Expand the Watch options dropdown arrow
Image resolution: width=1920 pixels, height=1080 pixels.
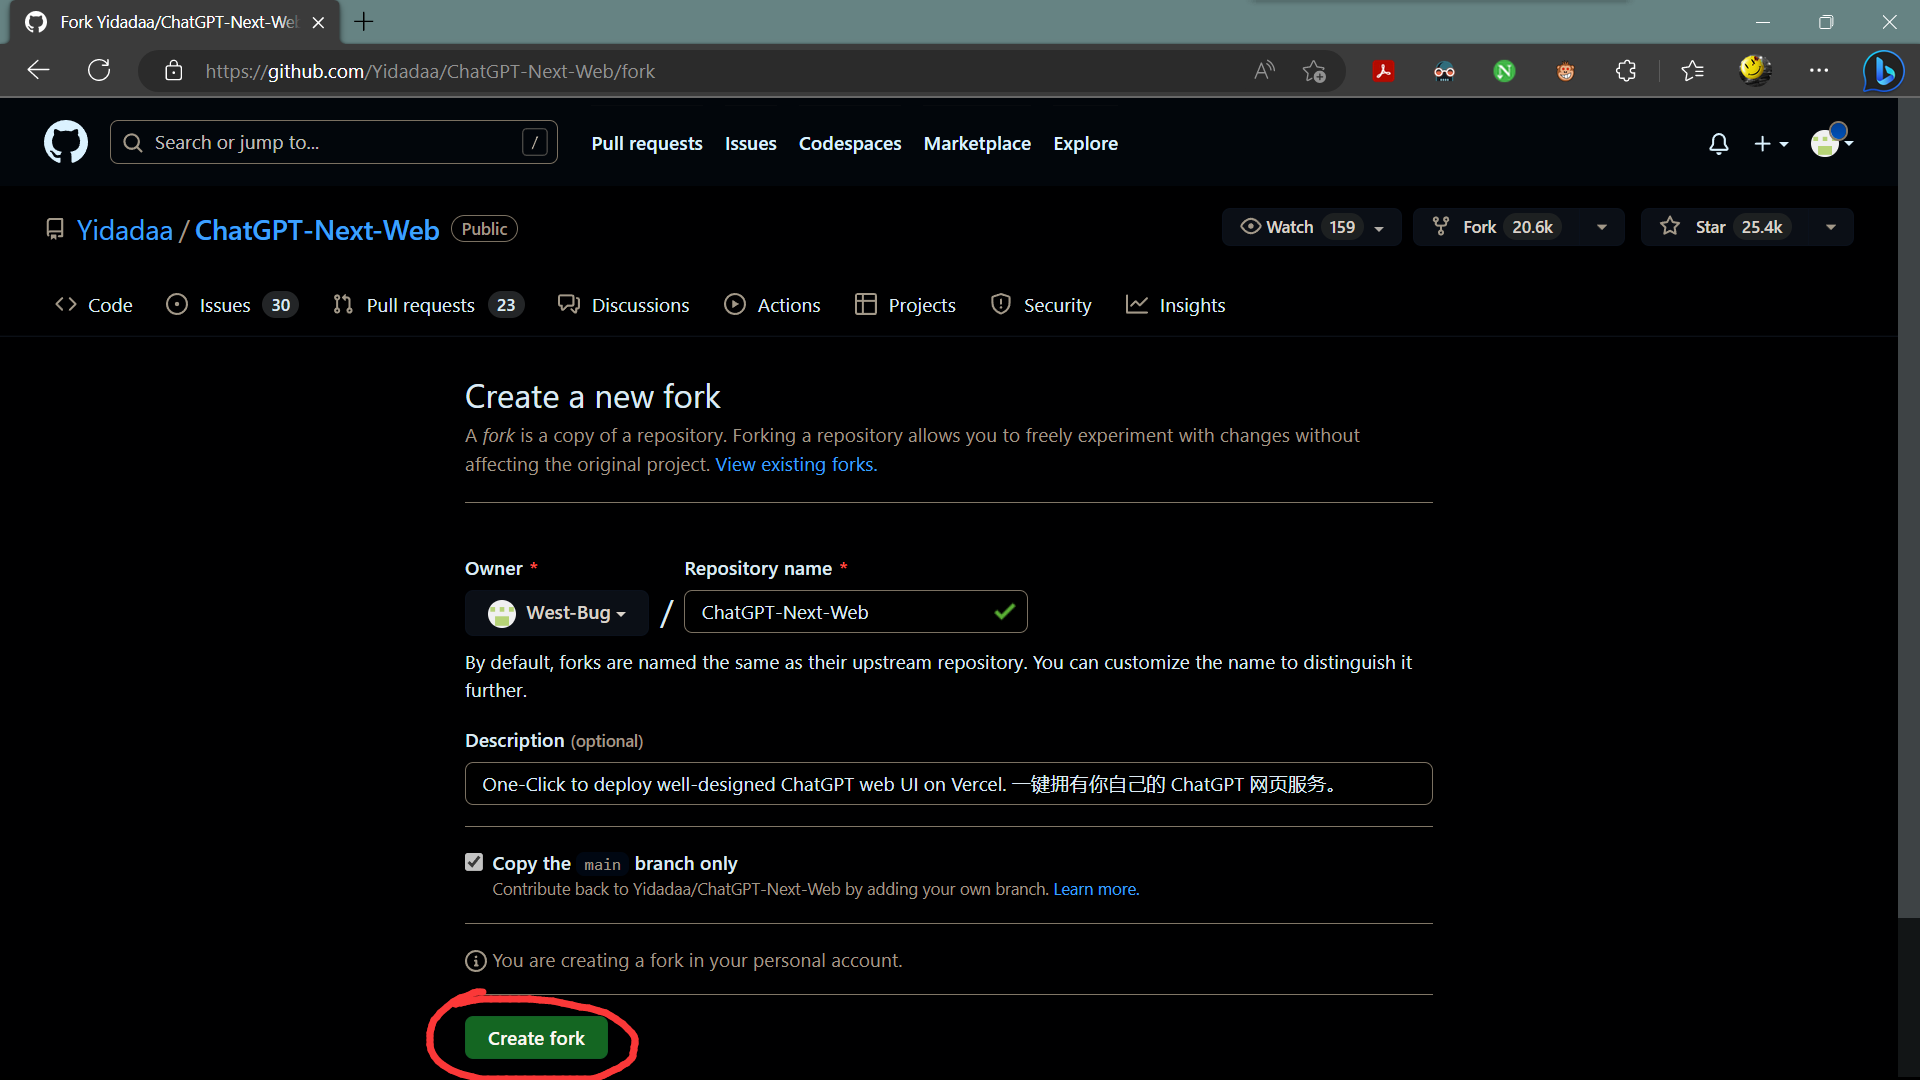click(1379, 228)
